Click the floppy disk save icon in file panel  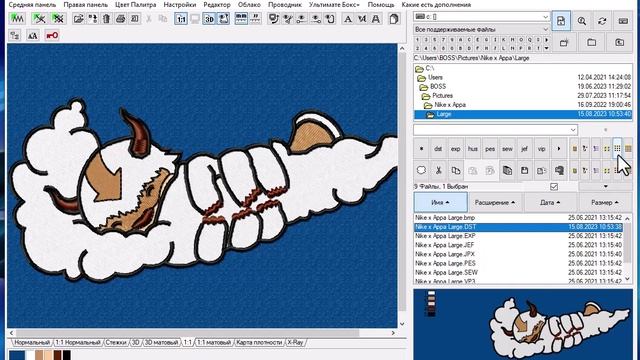tap(524, 170)
